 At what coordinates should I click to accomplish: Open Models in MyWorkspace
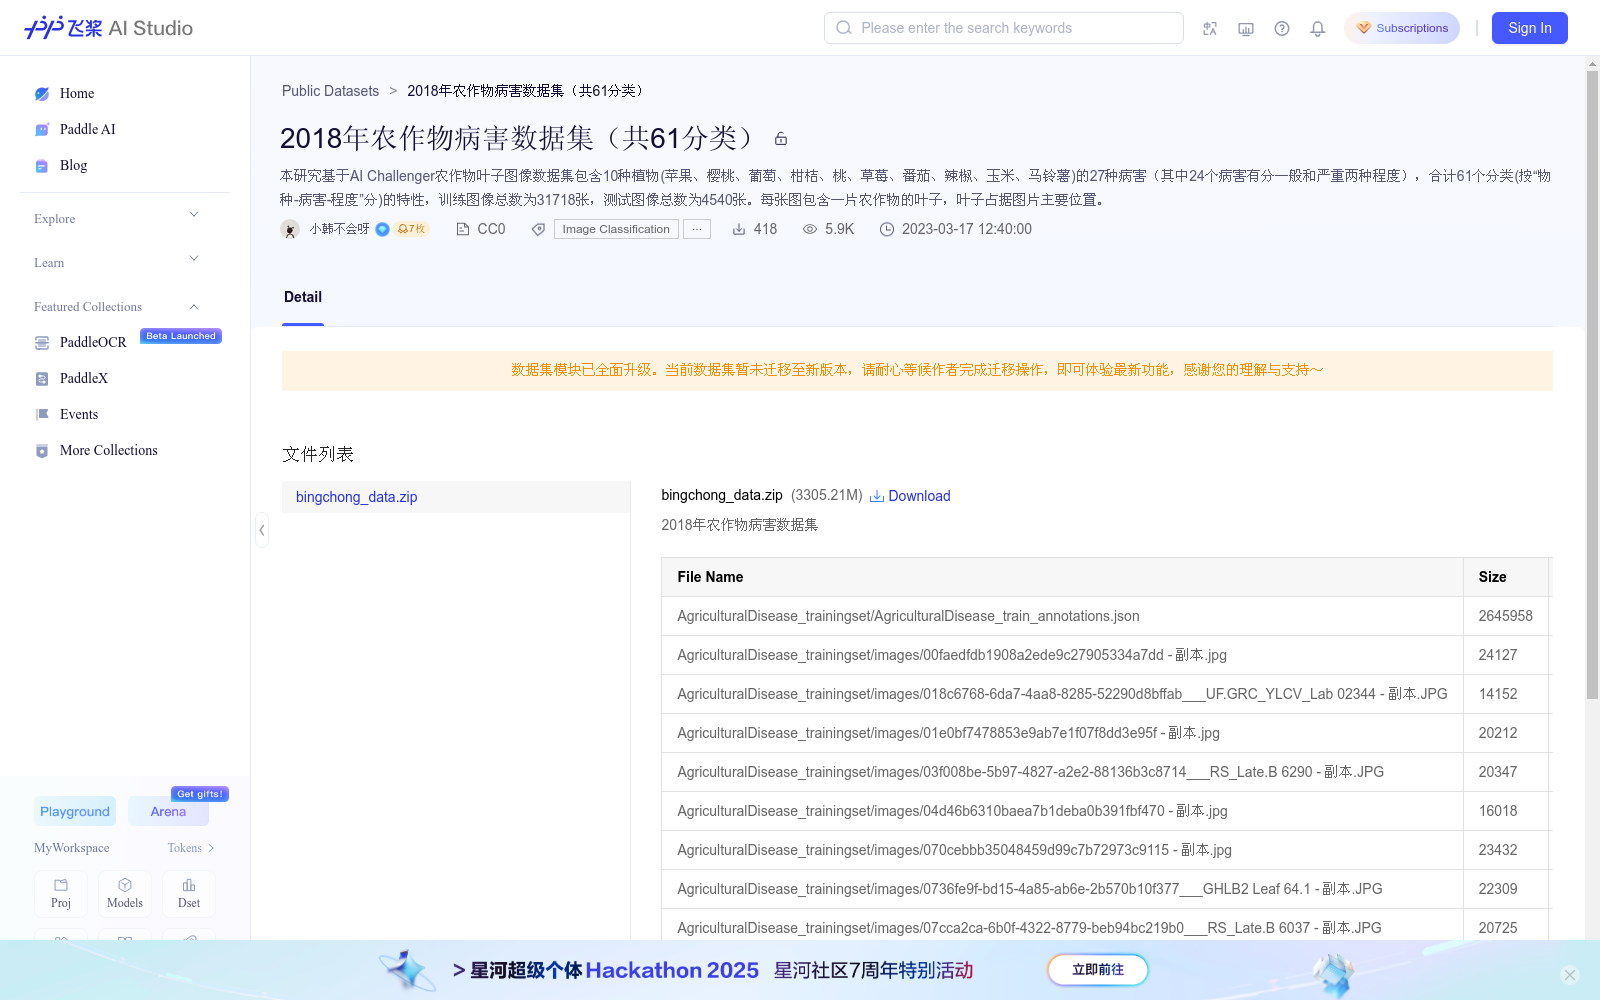125,894
